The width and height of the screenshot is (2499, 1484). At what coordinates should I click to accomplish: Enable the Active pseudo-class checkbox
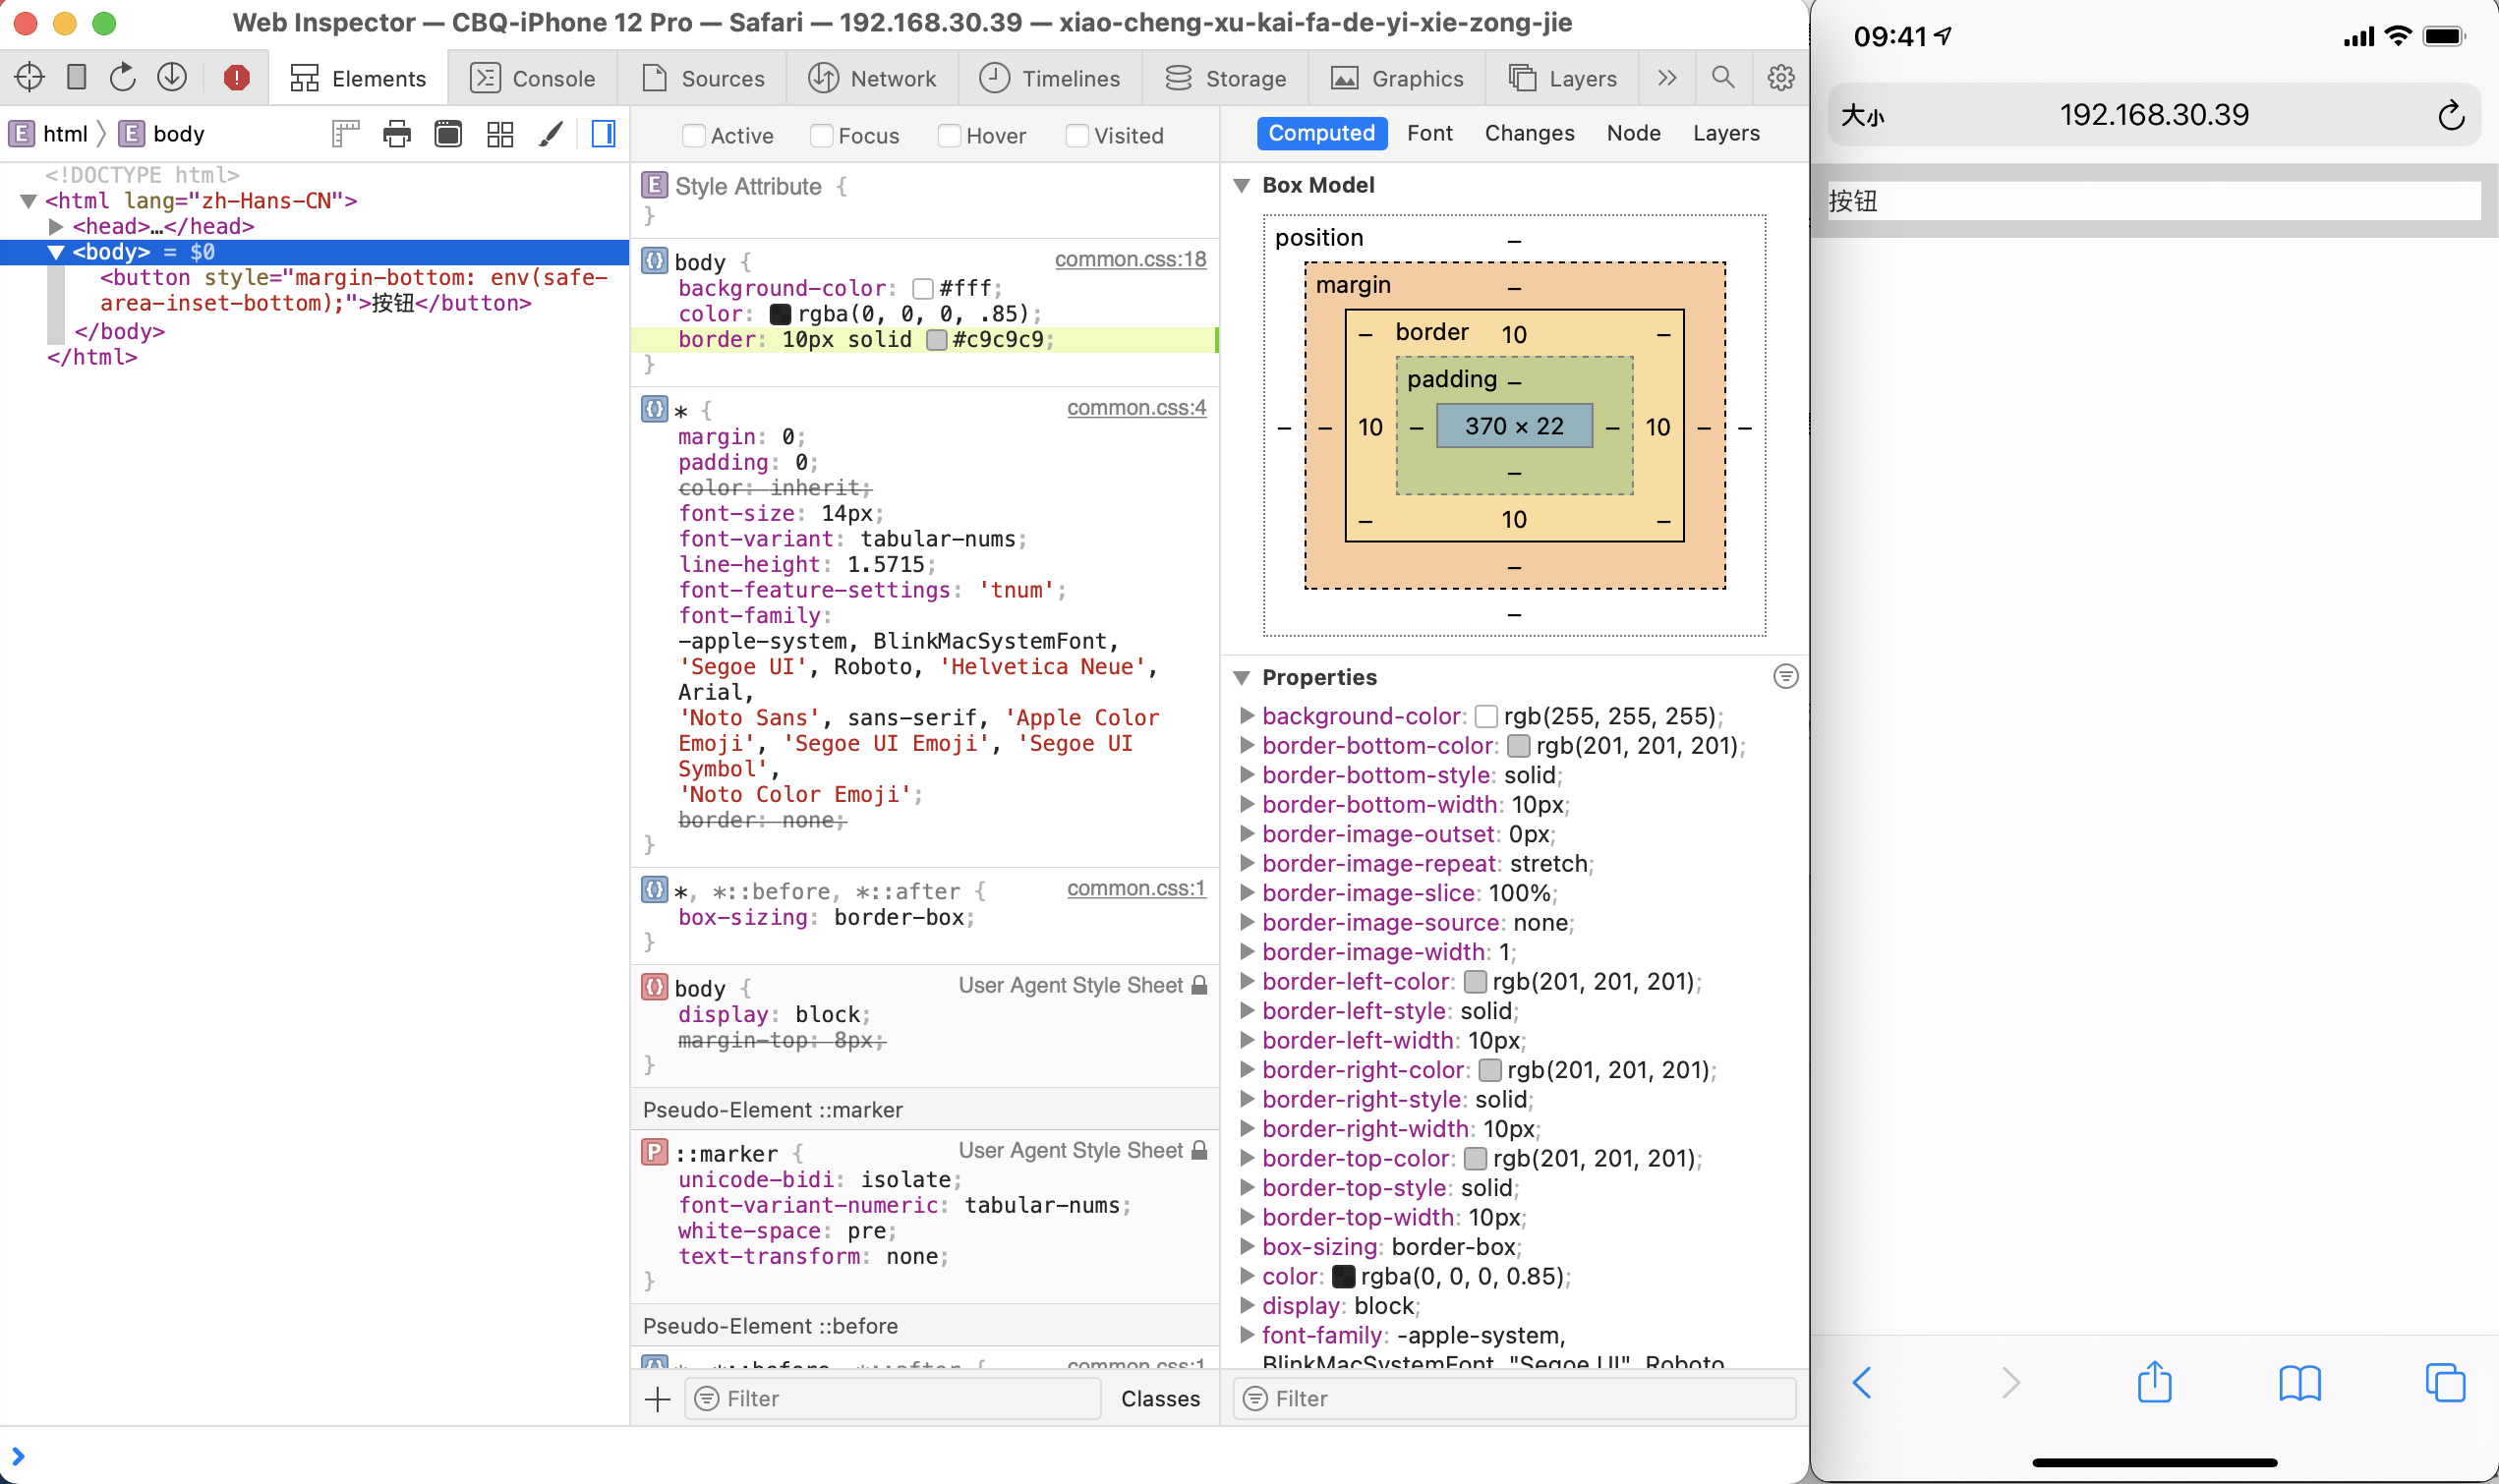coord(693,135)
